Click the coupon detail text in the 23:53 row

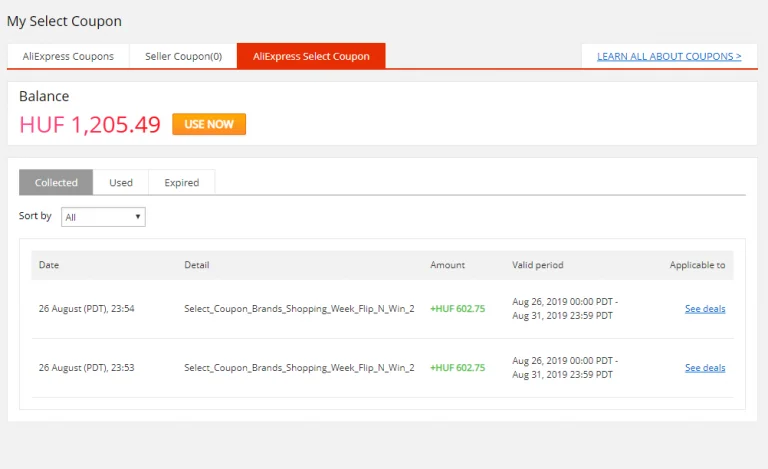point(299,368)
